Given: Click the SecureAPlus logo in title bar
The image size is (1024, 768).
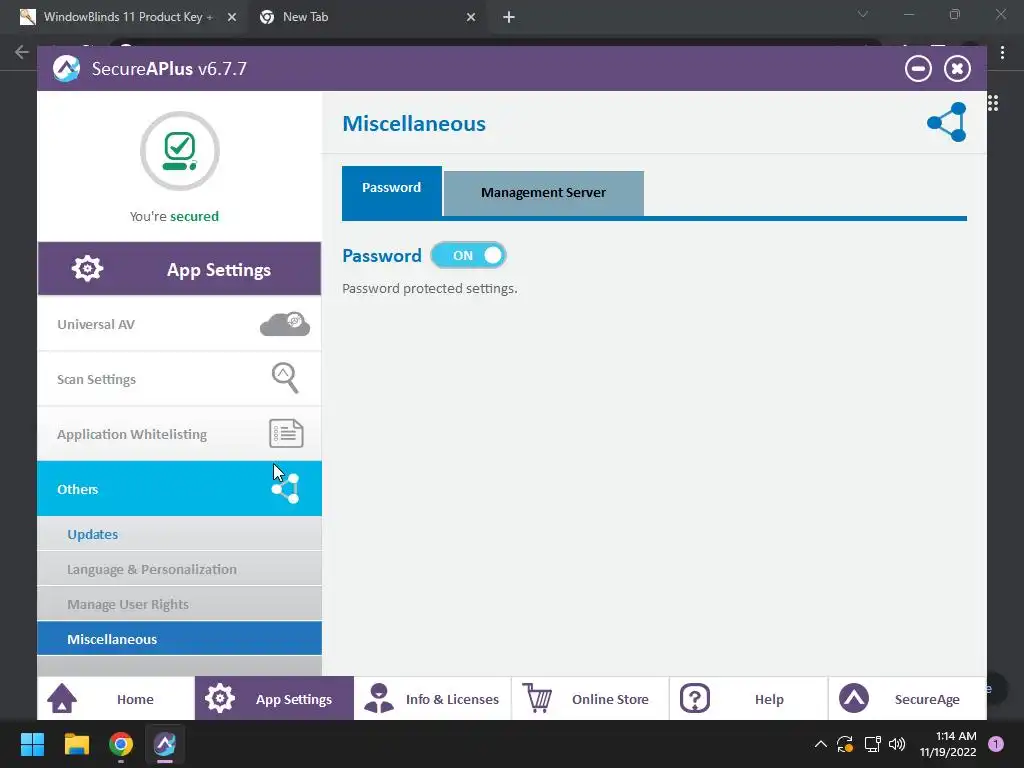Looking at the screenshot, I should (x=67, y=69).
